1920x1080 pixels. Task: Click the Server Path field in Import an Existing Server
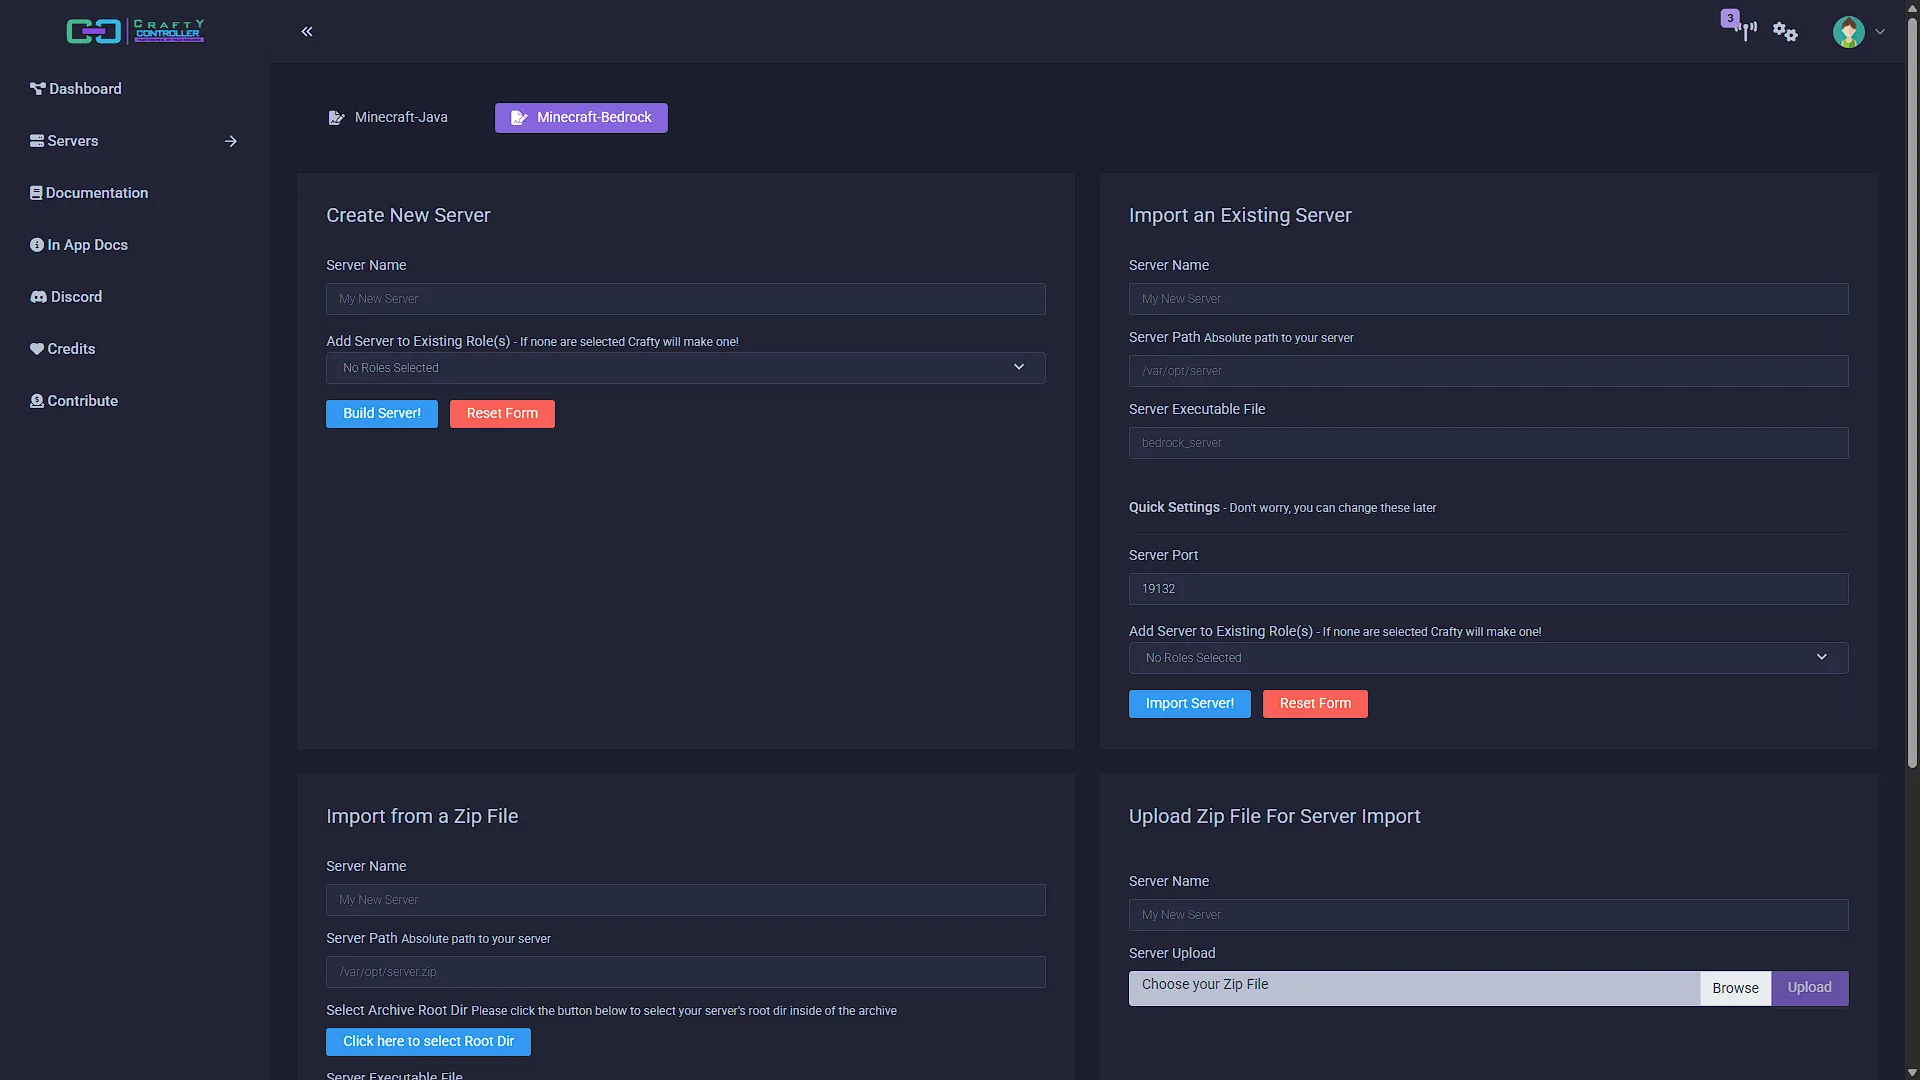[1488, 371]
